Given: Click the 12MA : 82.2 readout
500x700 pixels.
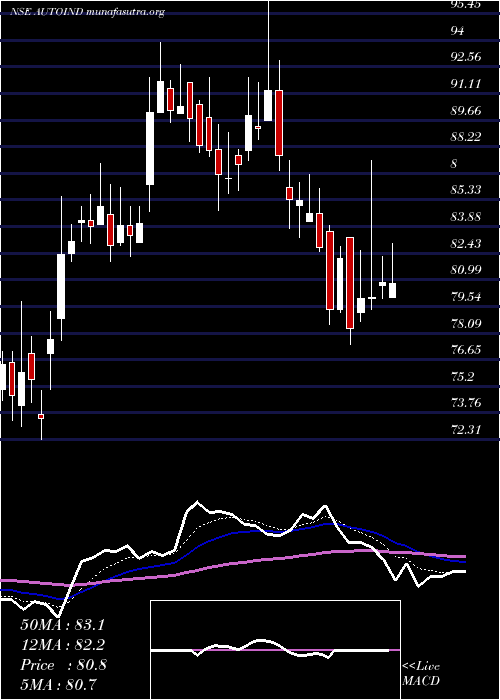Looking at the screenshot, I should click(x=62, y=645).
